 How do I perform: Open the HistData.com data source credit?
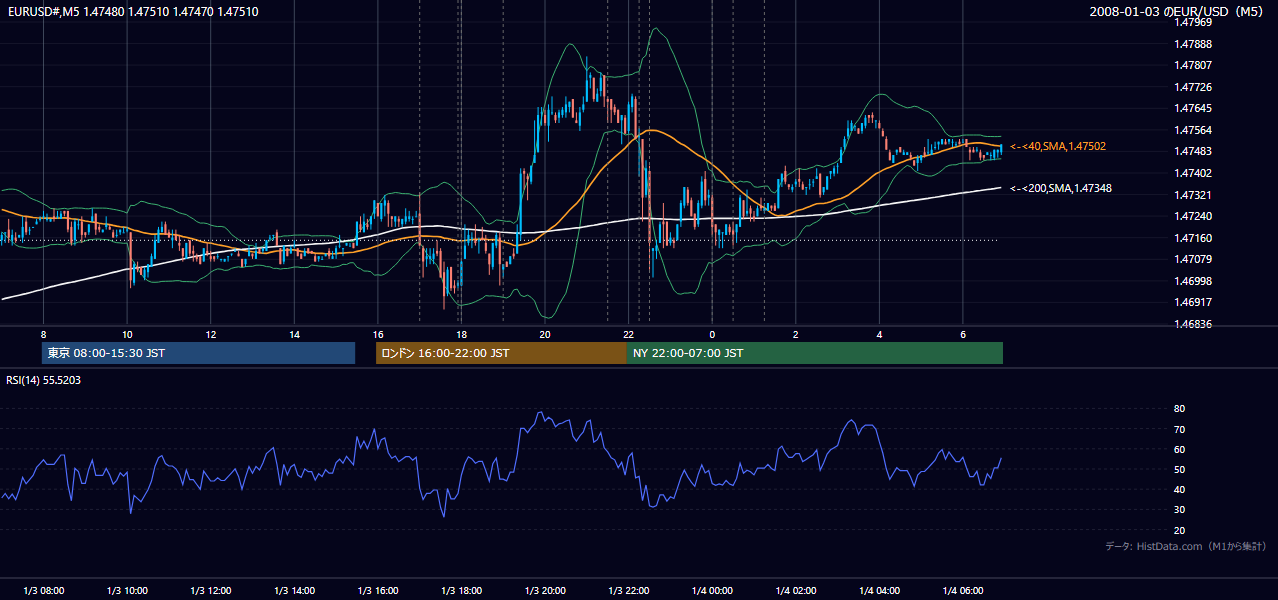[x=1186, y=546]
